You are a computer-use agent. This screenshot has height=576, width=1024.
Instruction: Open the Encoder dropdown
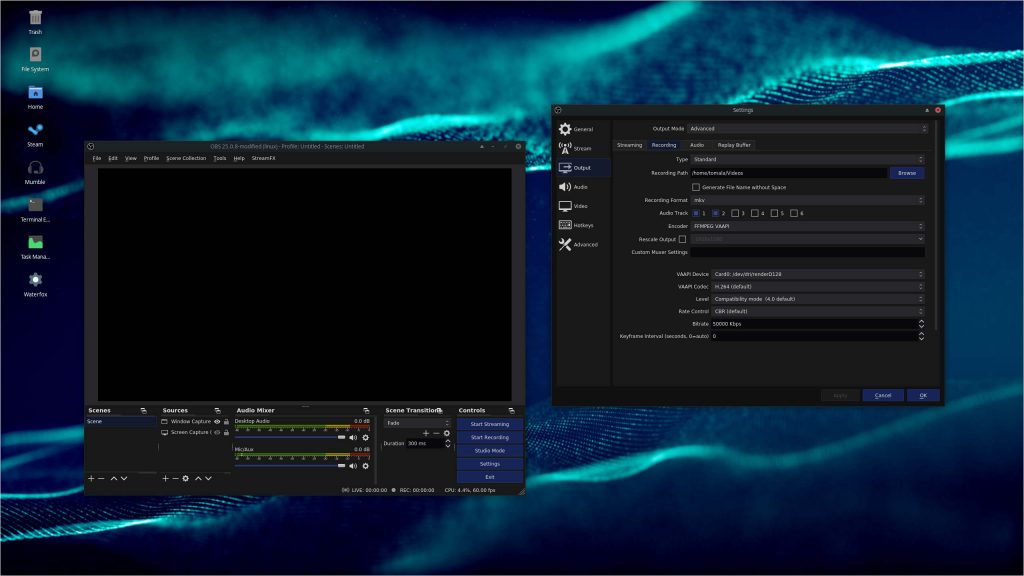click(x=807, y=226)
